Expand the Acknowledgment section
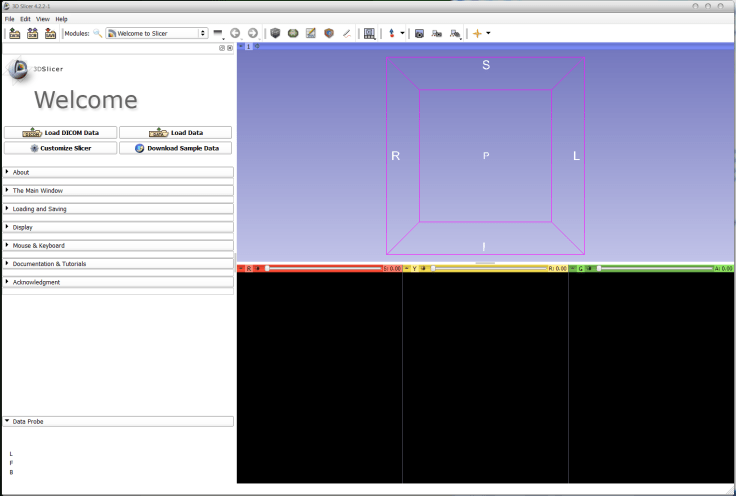The width and height of the screenshot is (736, 496). pos(118,282)
